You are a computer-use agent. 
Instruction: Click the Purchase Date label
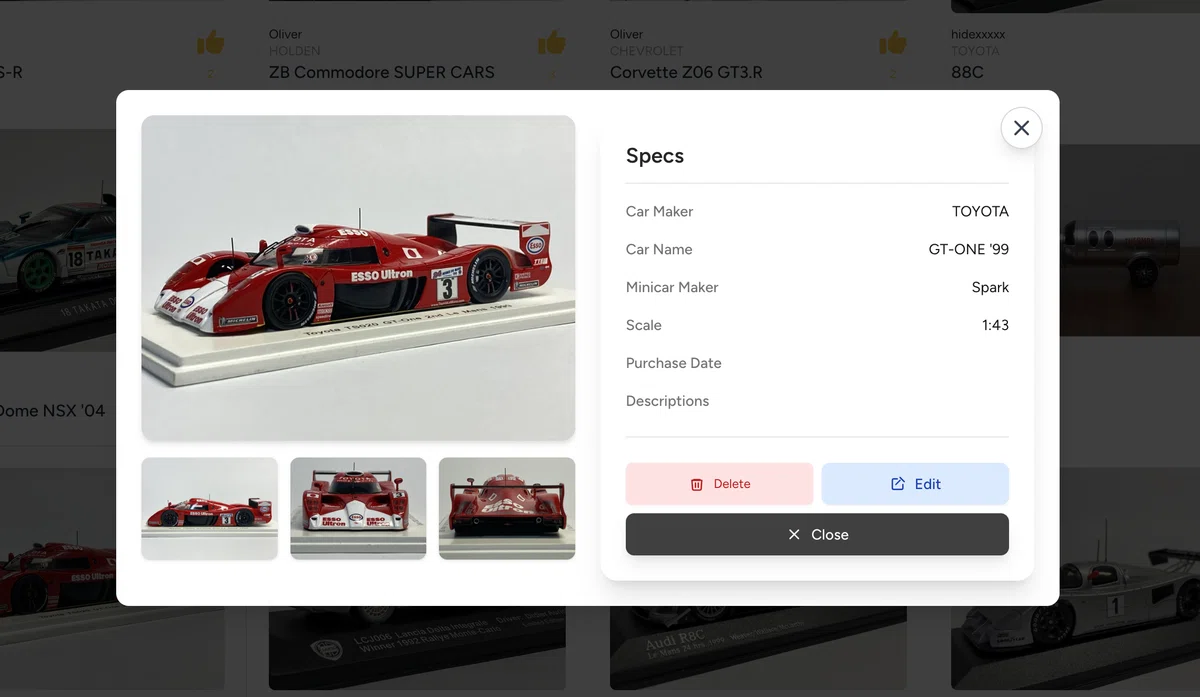click(x=674, y=363)
